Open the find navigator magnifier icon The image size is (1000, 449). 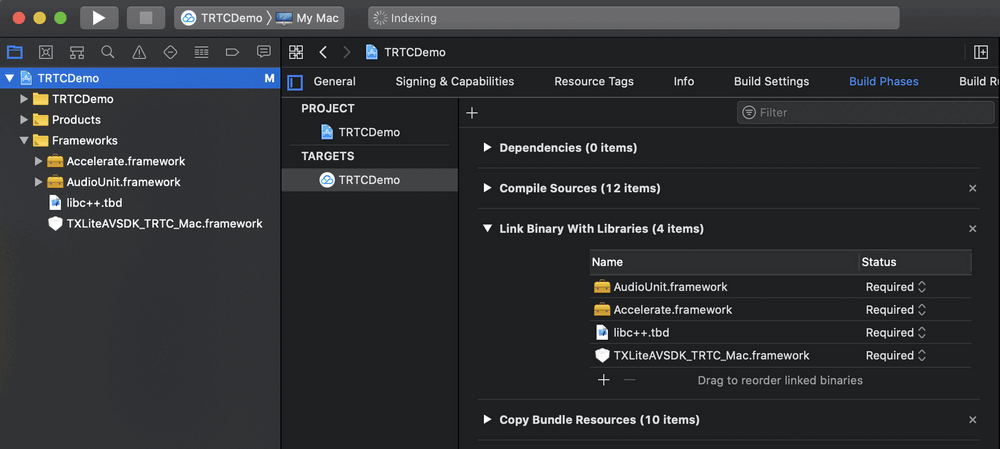[x=108, y=52]
